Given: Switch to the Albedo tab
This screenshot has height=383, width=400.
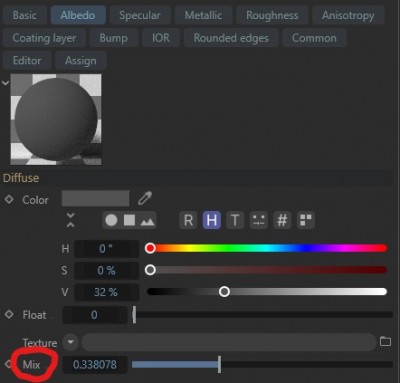Looking at the screenshot, I should (78, 15).
